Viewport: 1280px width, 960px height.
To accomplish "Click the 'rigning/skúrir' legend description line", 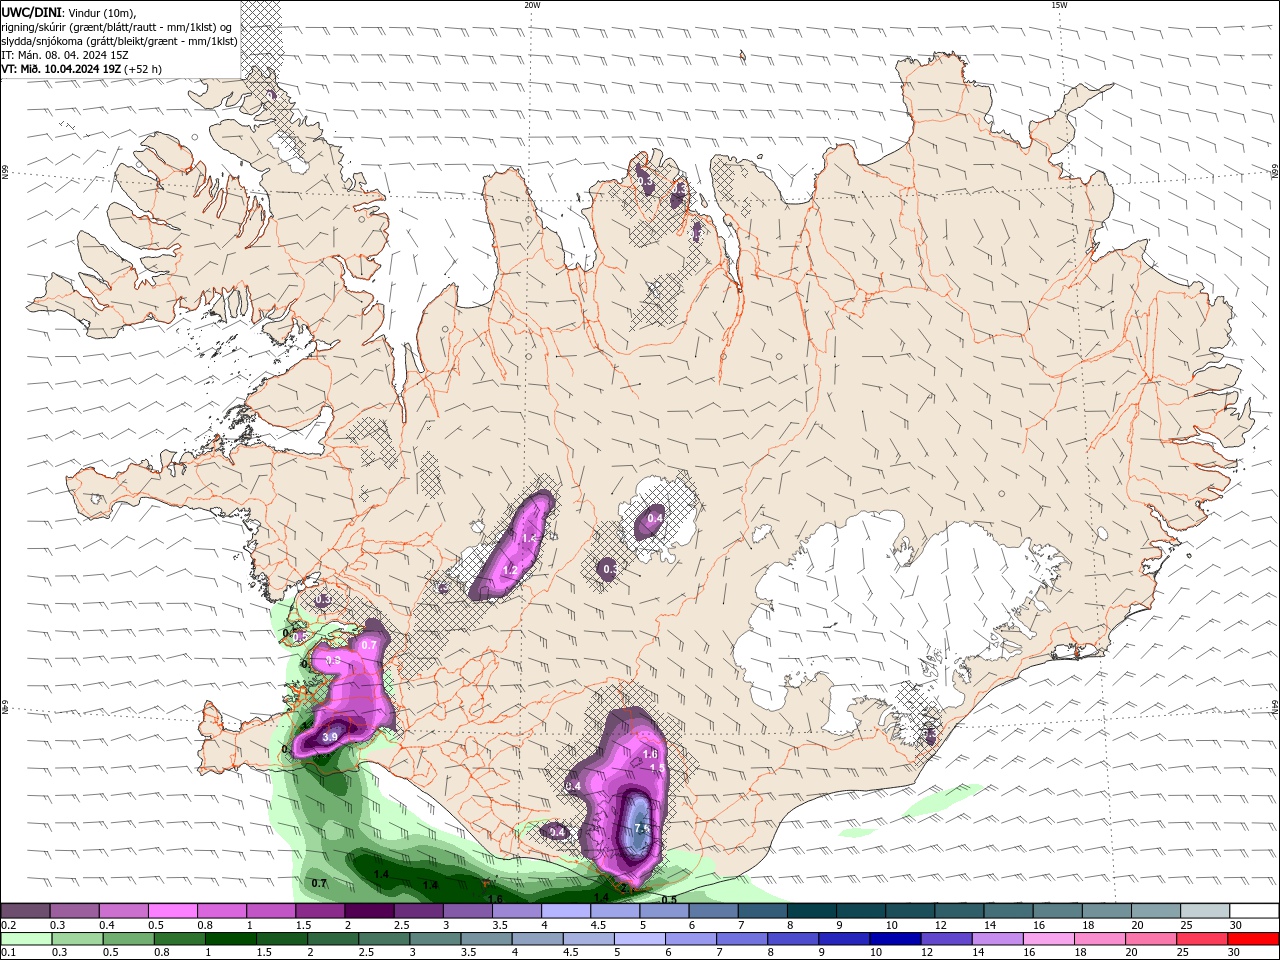I will click(x=116, y=26).
